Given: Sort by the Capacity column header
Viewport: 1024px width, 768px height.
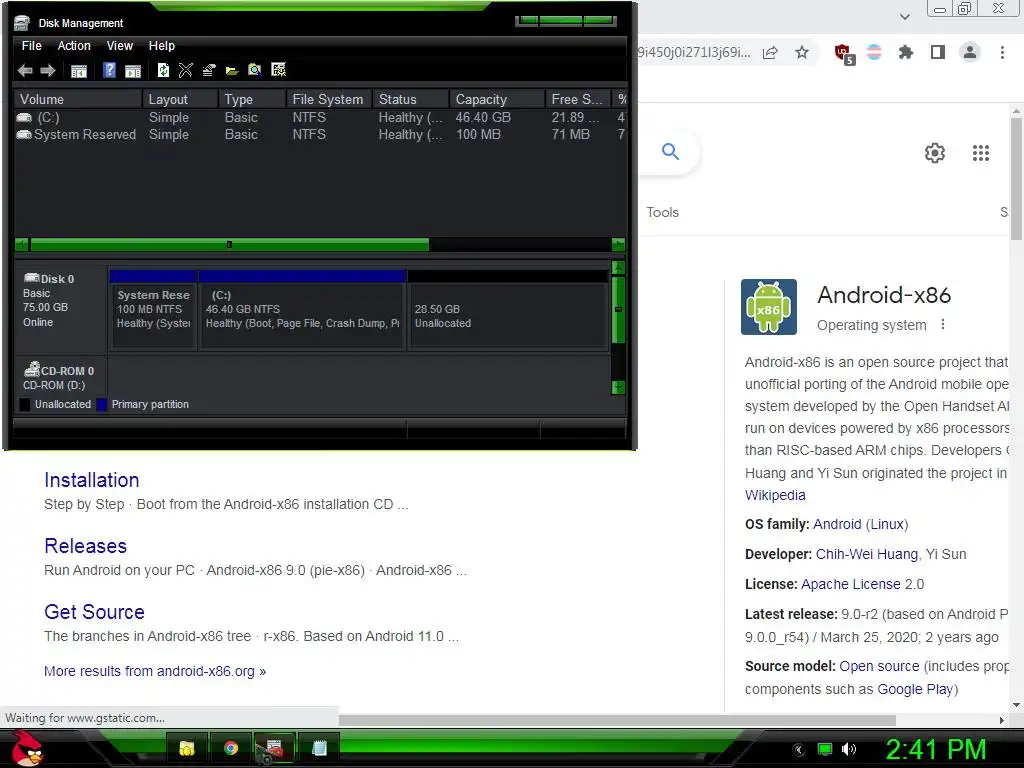Looking at the screenshot, I should pos(497,99).
